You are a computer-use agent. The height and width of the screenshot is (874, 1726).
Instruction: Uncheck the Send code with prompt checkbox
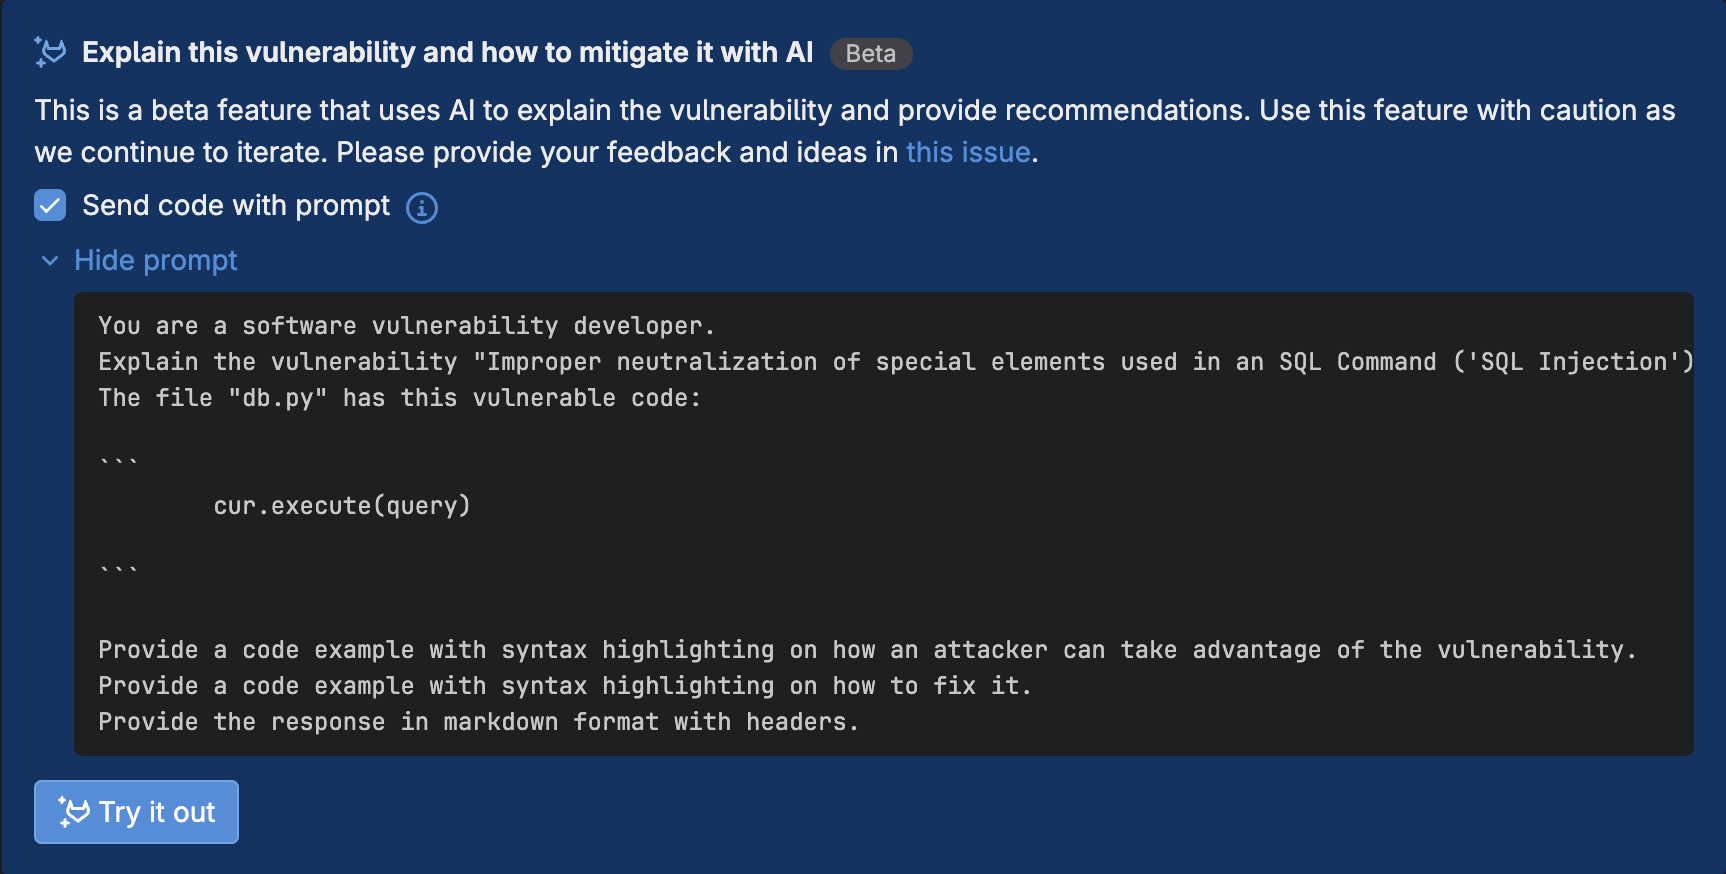click(x=50, y=205)
